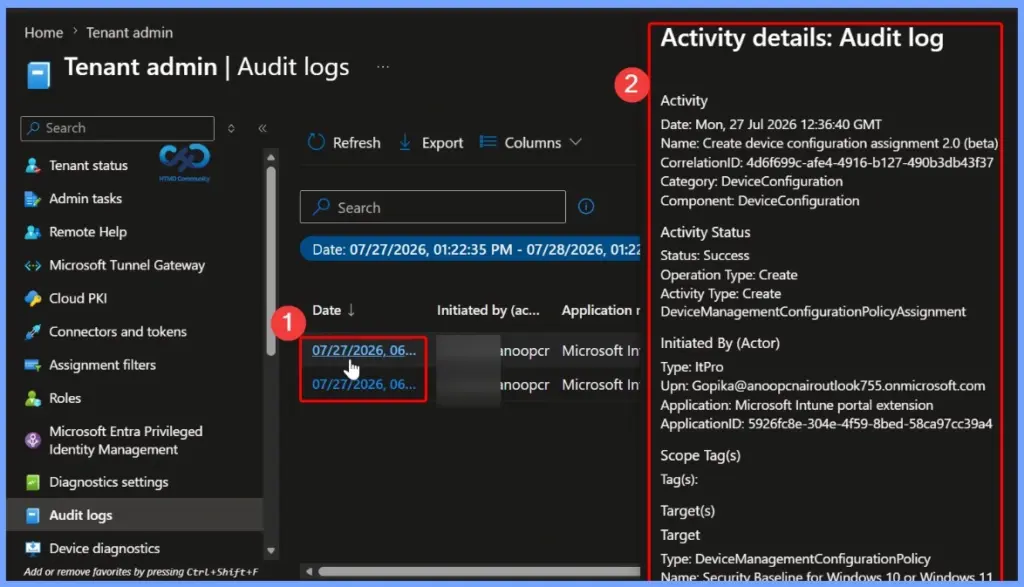The height and width of the screenshot is (587, 1024).
Task: Open the second 07/27/2026 audit log entry
Action: [x=364, y=385]
